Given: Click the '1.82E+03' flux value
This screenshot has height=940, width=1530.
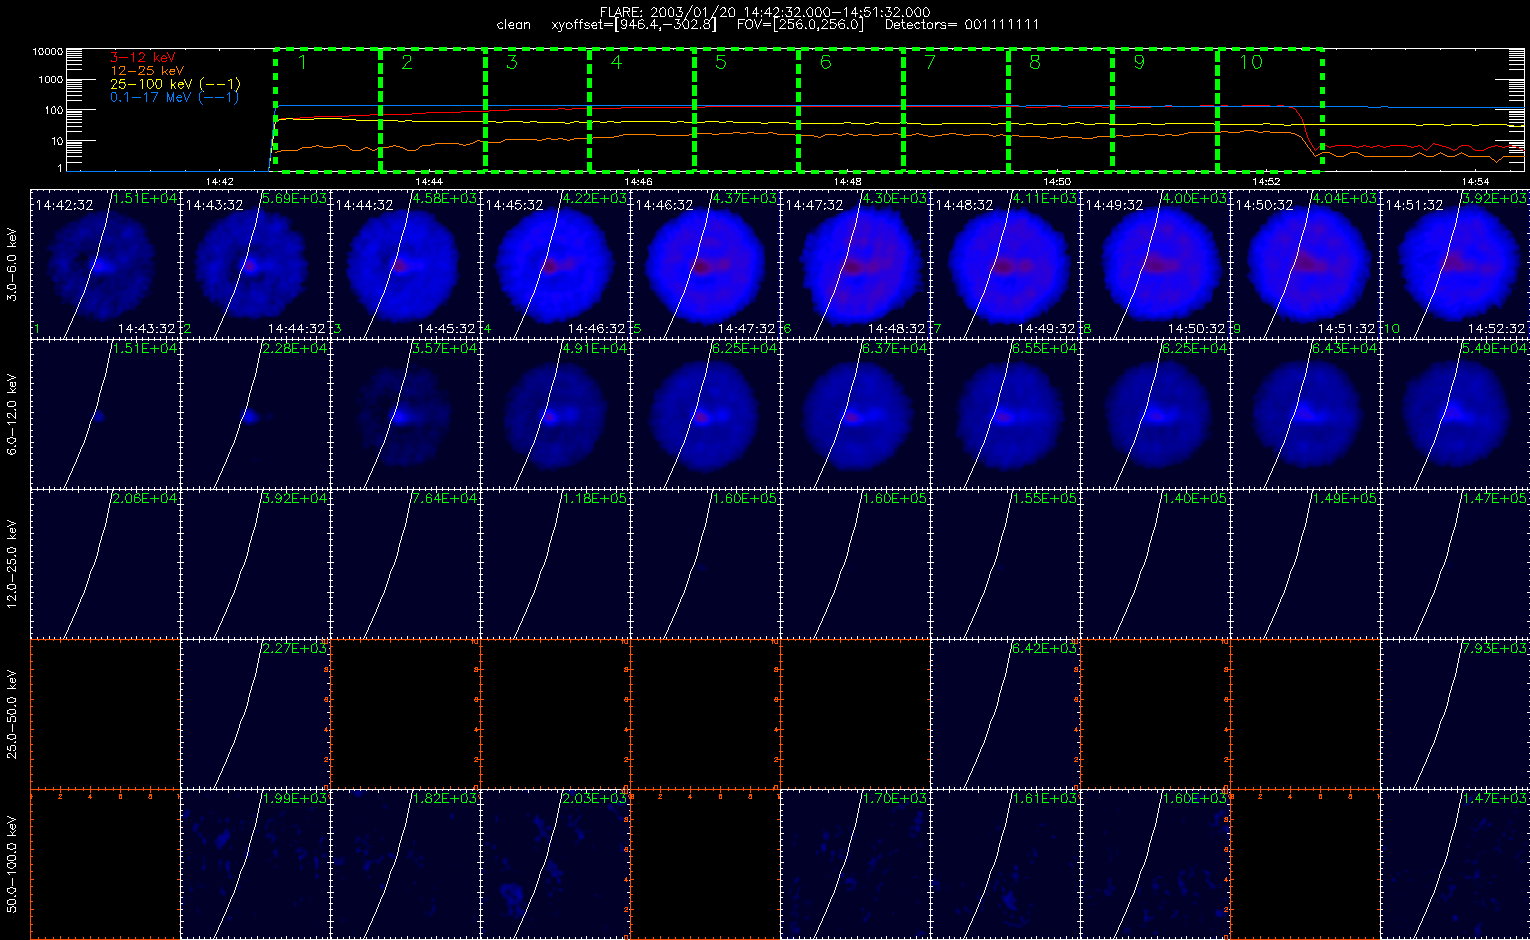Looking at the screenshot, I should (445, 798).
